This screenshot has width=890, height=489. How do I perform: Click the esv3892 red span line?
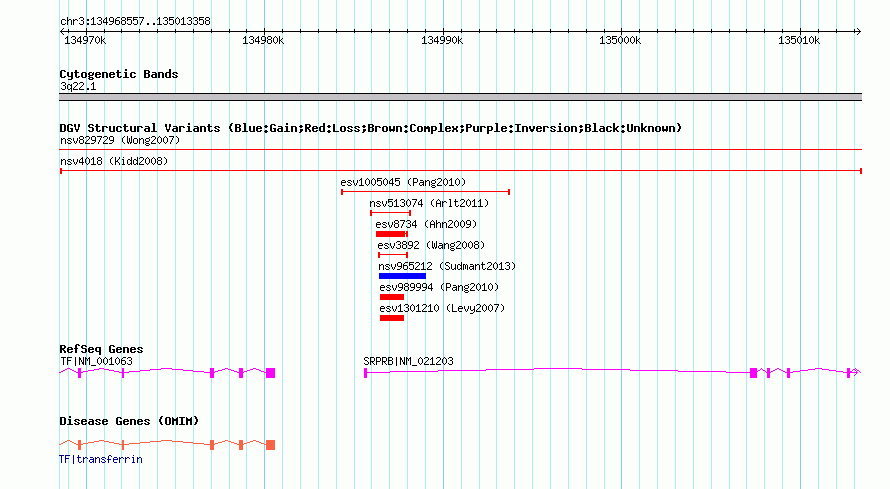coord(393,255)
